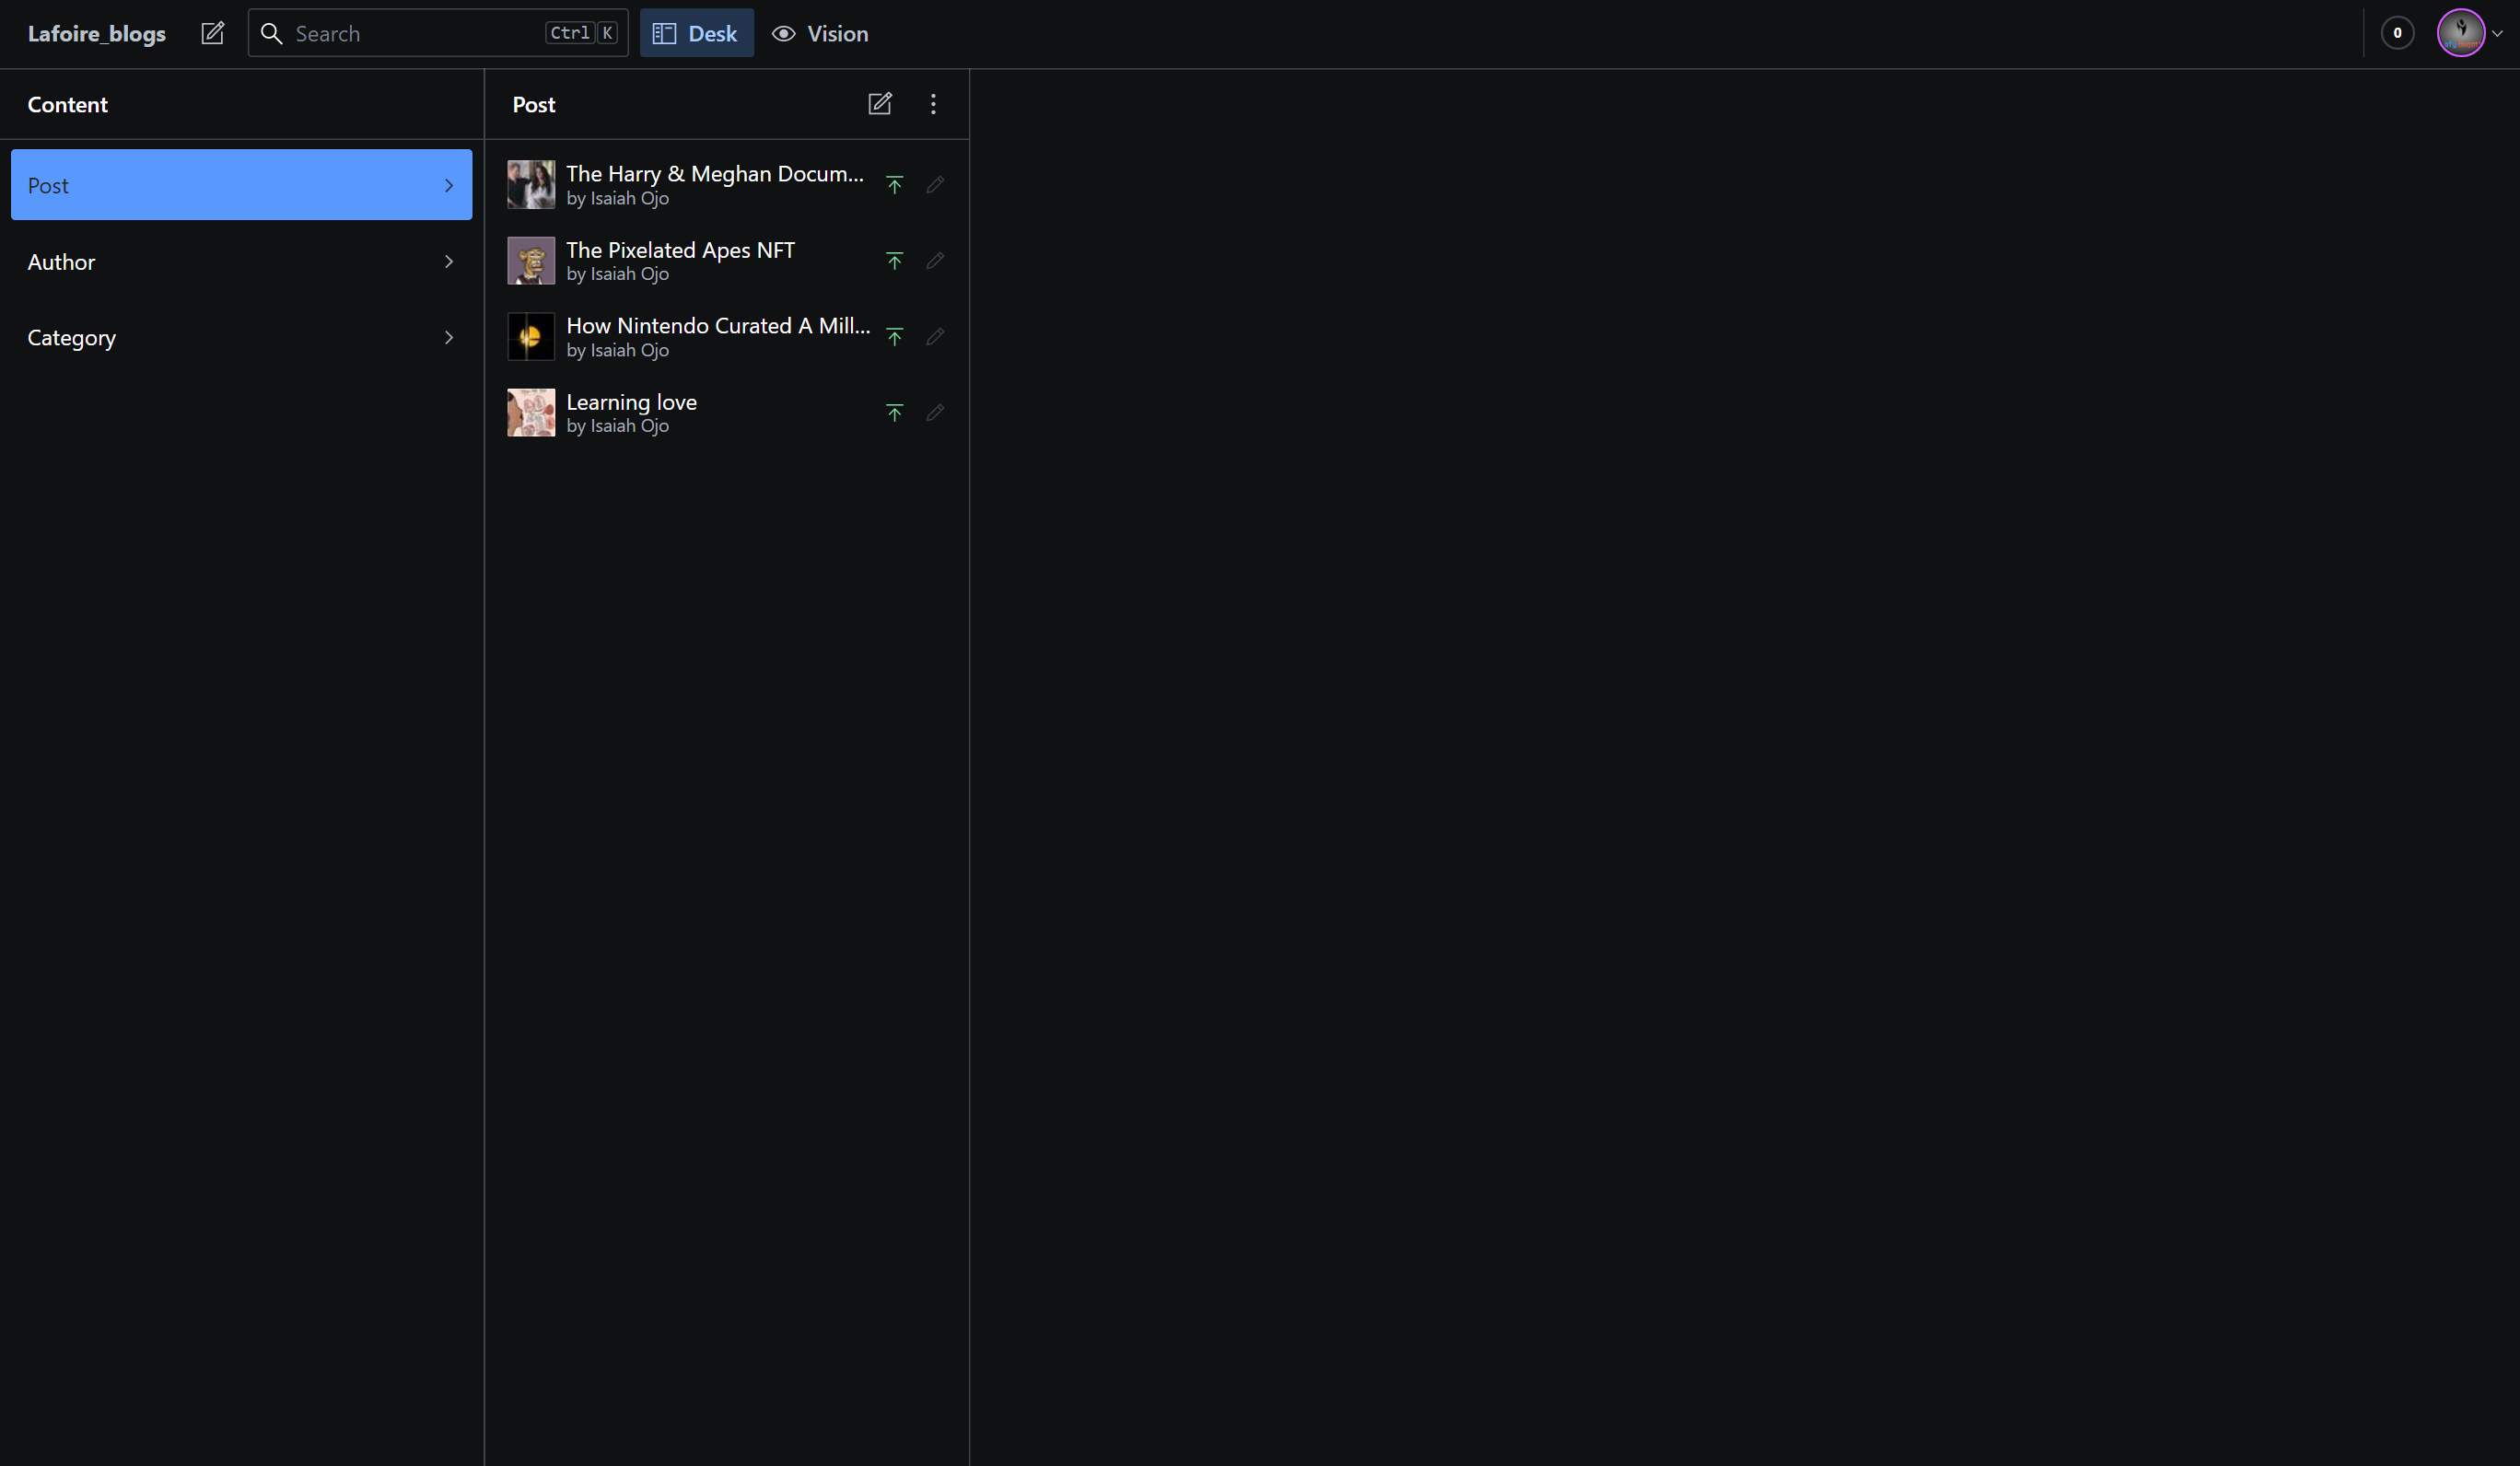Screen dimensions: 2520x1466
Task: Click published arrow icon on Nintendo post
Action: tap(894, 337)
